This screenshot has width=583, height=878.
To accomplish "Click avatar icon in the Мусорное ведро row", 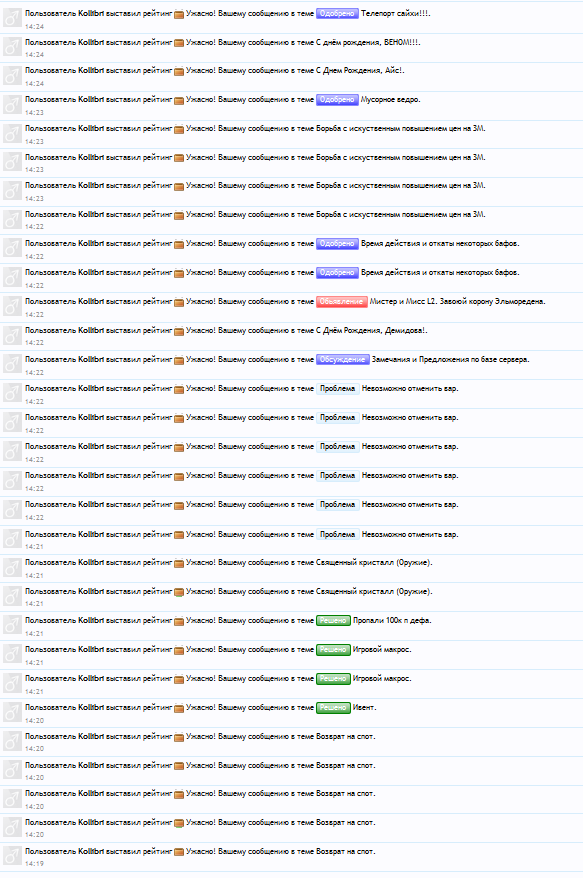I will 12,104.
